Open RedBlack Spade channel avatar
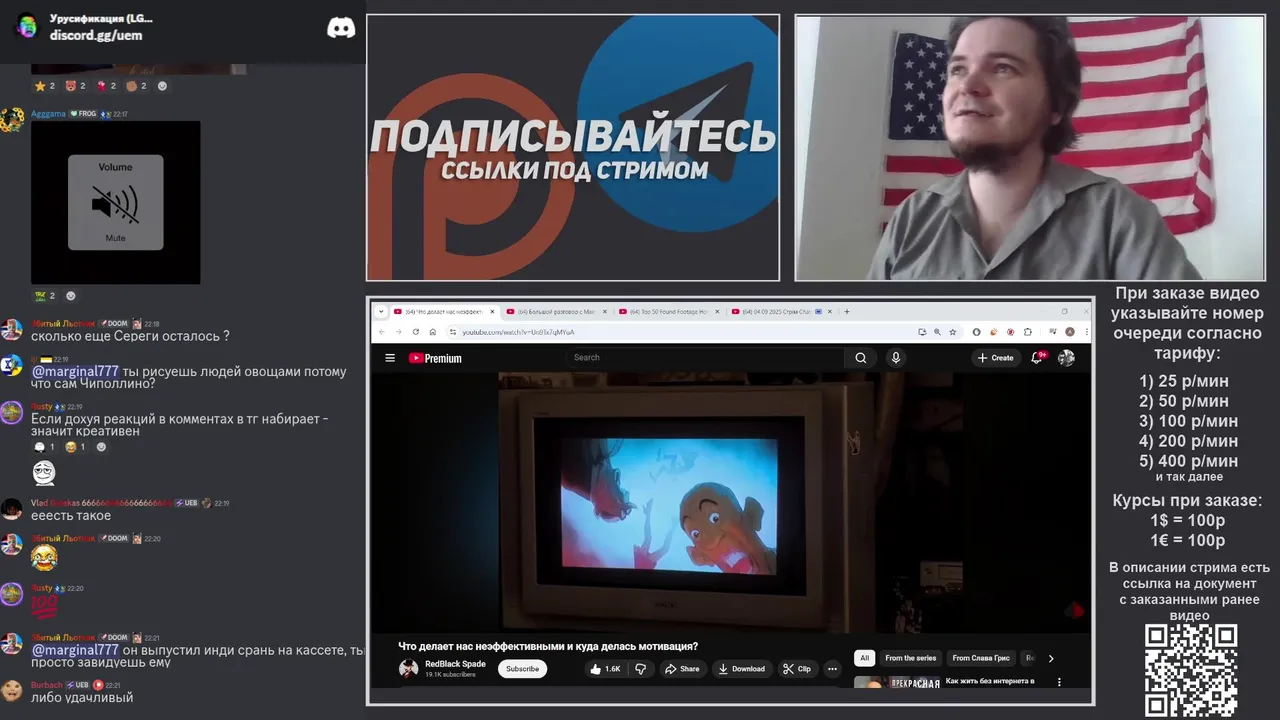Image resolution: width=1280 pixels, height=720 pixels. (409, 669)
